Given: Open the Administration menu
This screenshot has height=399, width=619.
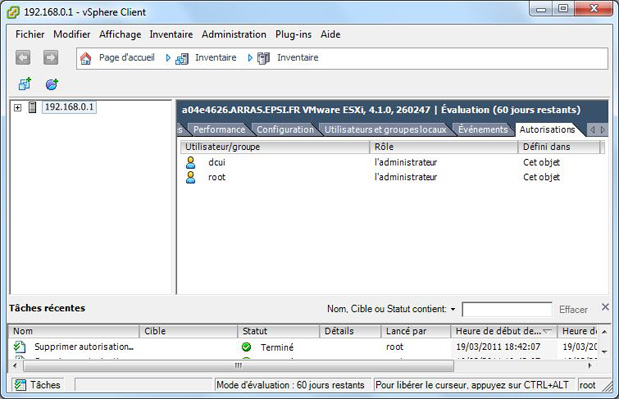Looking at the screenshot, I should click(x=234, y=34).
